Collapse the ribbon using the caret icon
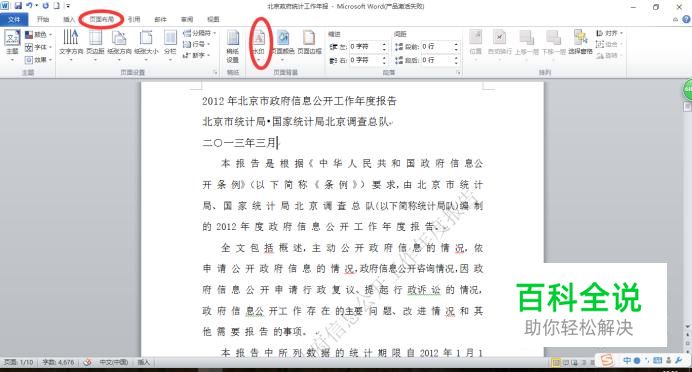This screenshot has height=372, width=692. pos(675,19)
